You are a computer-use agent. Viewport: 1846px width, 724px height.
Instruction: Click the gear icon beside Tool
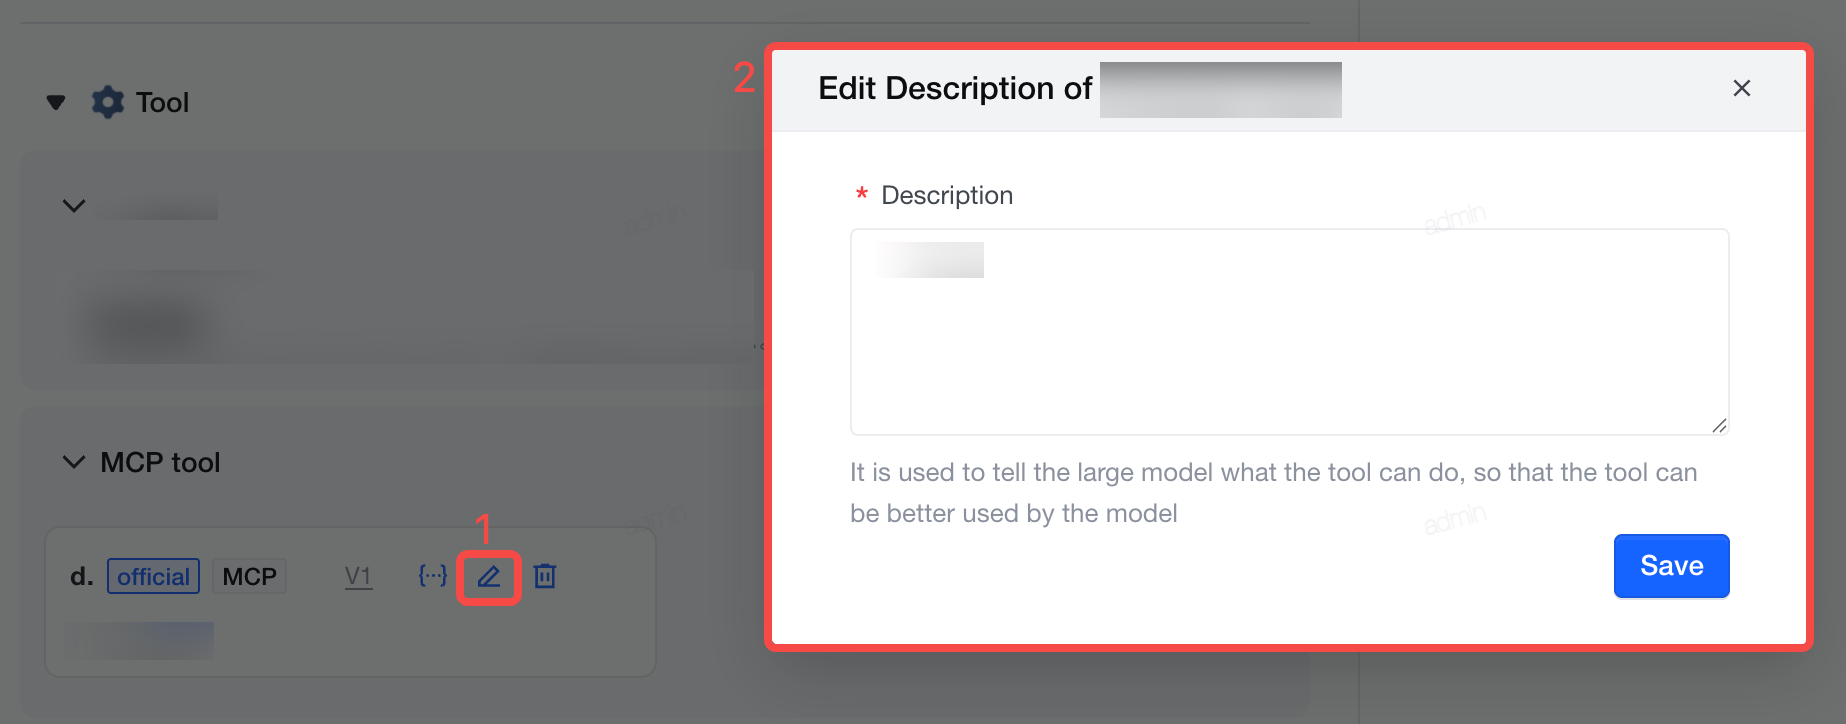108,102
